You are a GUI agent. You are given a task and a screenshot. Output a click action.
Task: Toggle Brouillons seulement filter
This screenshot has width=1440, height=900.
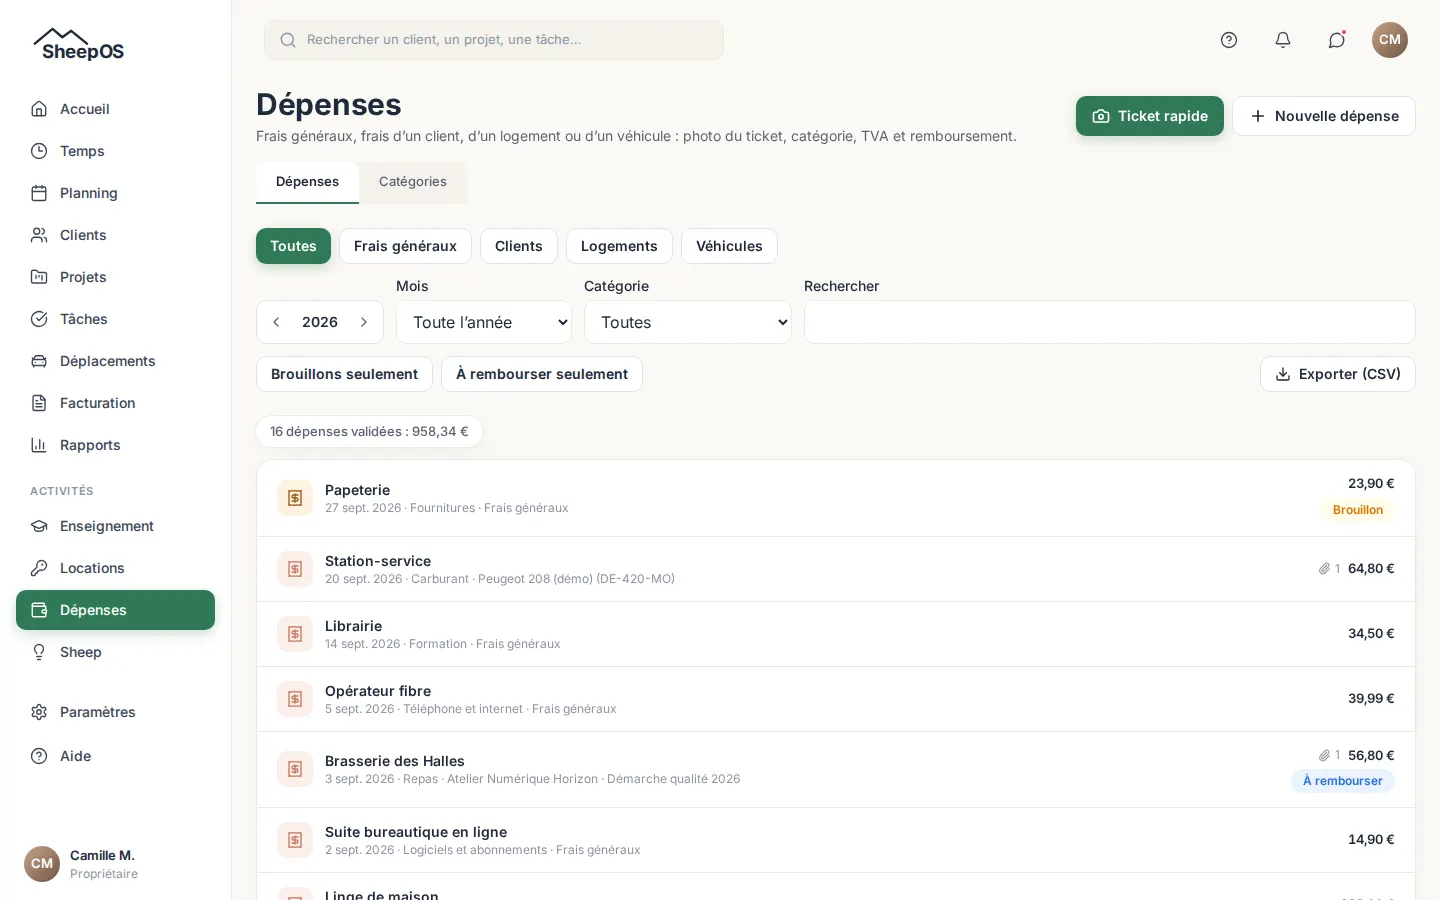(344, 374)
